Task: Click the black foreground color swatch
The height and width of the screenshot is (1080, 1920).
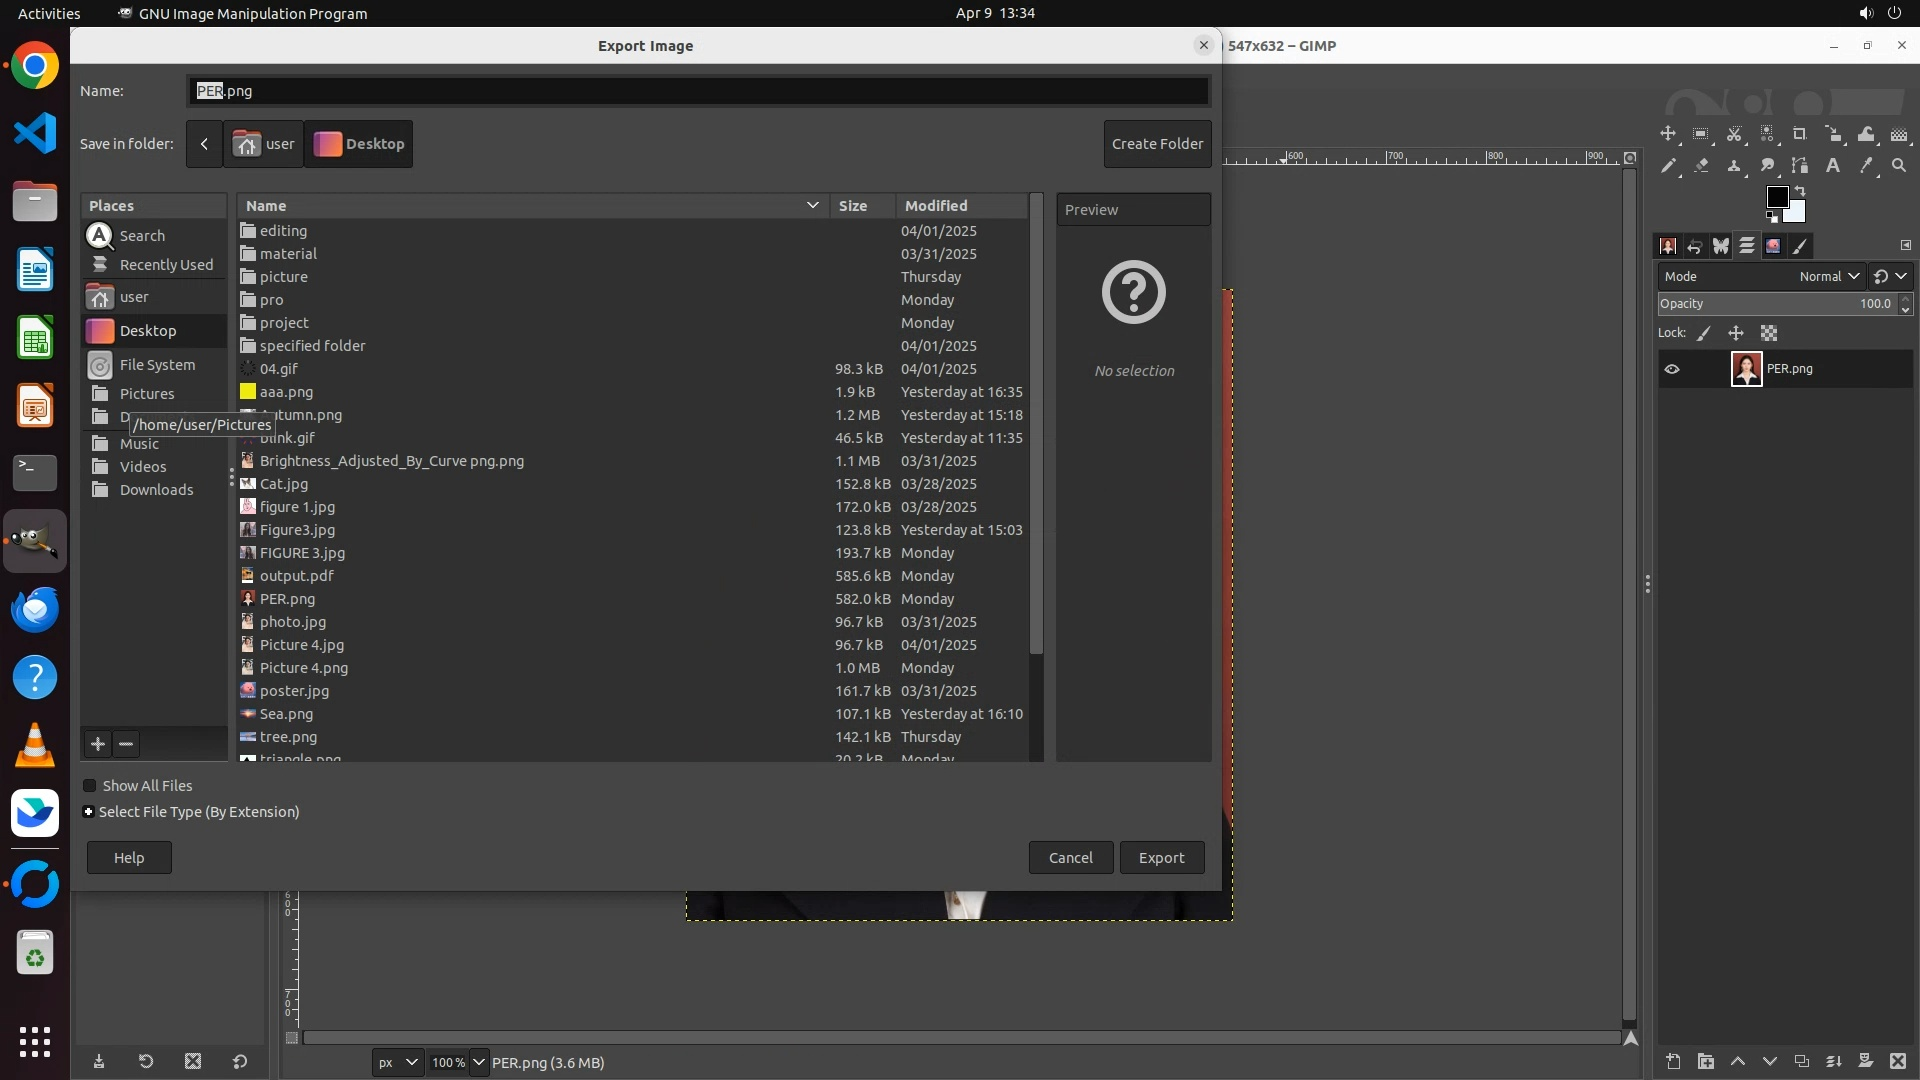Action: (x=1777, y=197)
